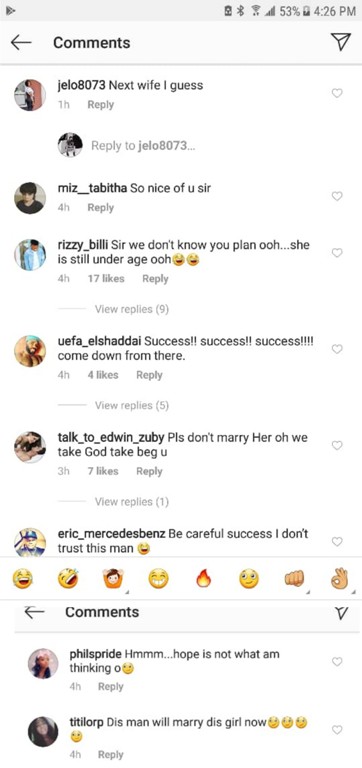
Task: Like rizzy_billi's comment with the heart
Action: 337,253
